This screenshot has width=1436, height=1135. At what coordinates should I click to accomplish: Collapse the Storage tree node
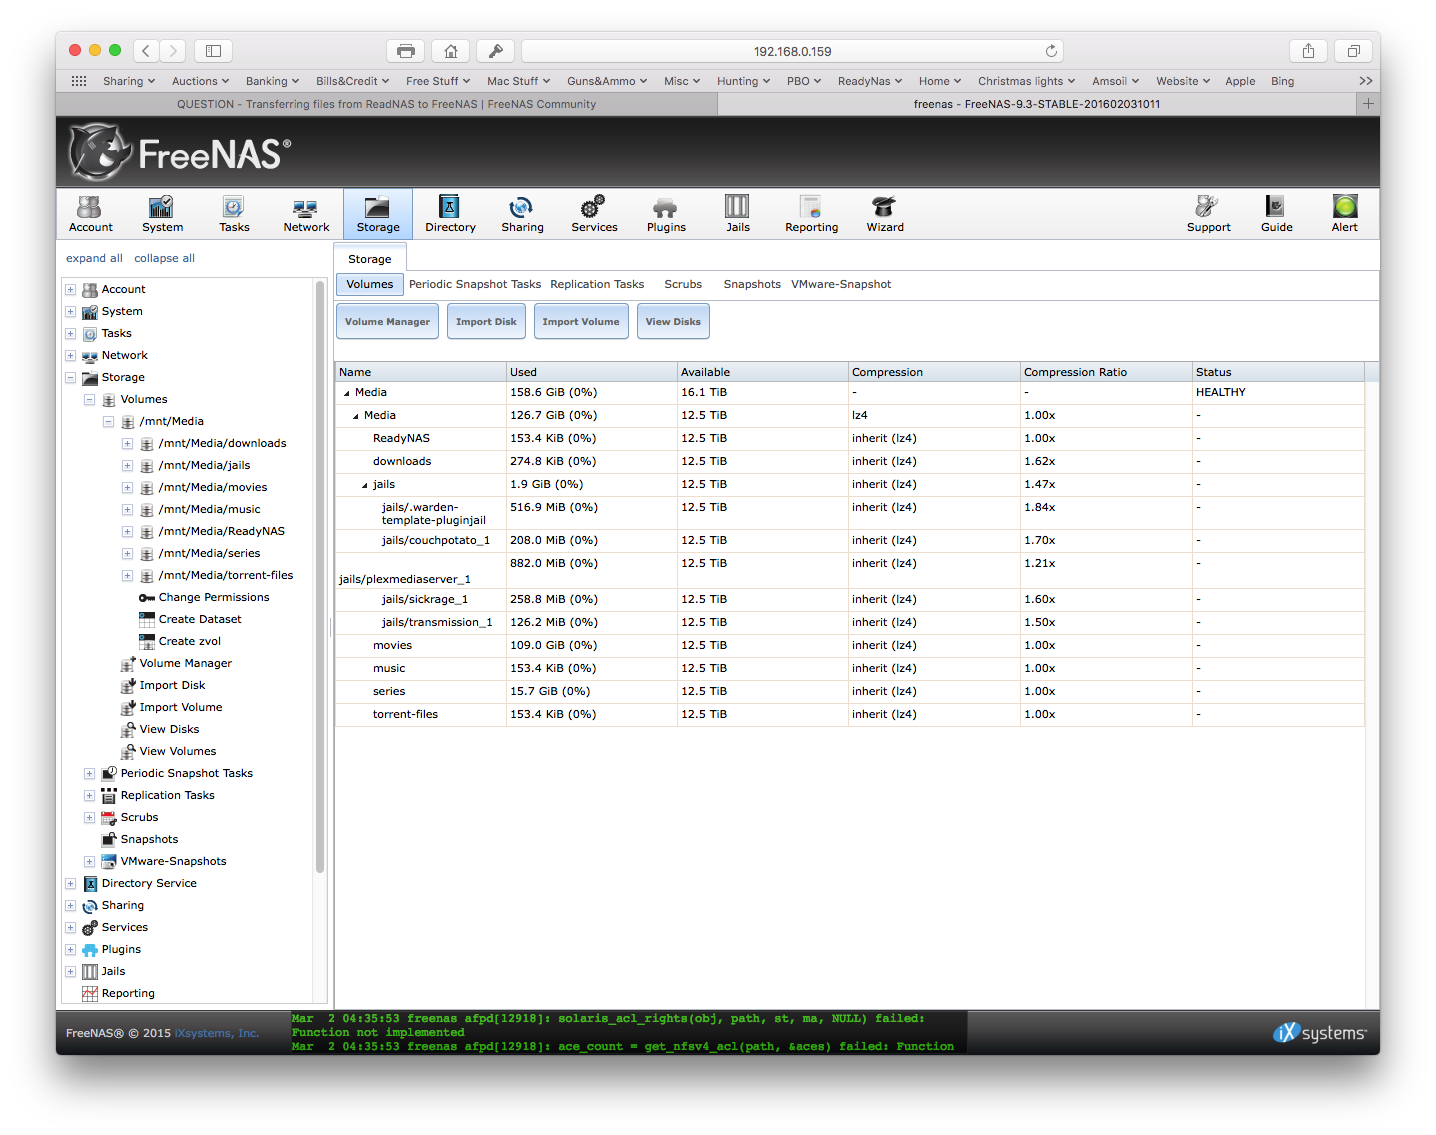pos(70,378)
